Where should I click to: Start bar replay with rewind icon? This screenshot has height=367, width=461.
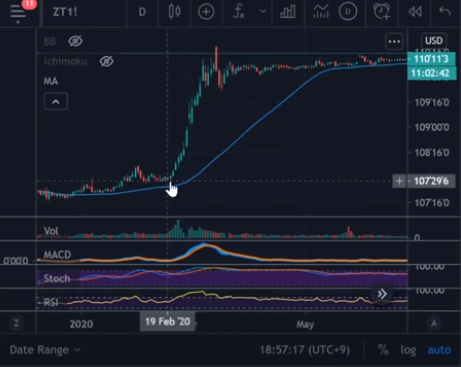[415, 12]
